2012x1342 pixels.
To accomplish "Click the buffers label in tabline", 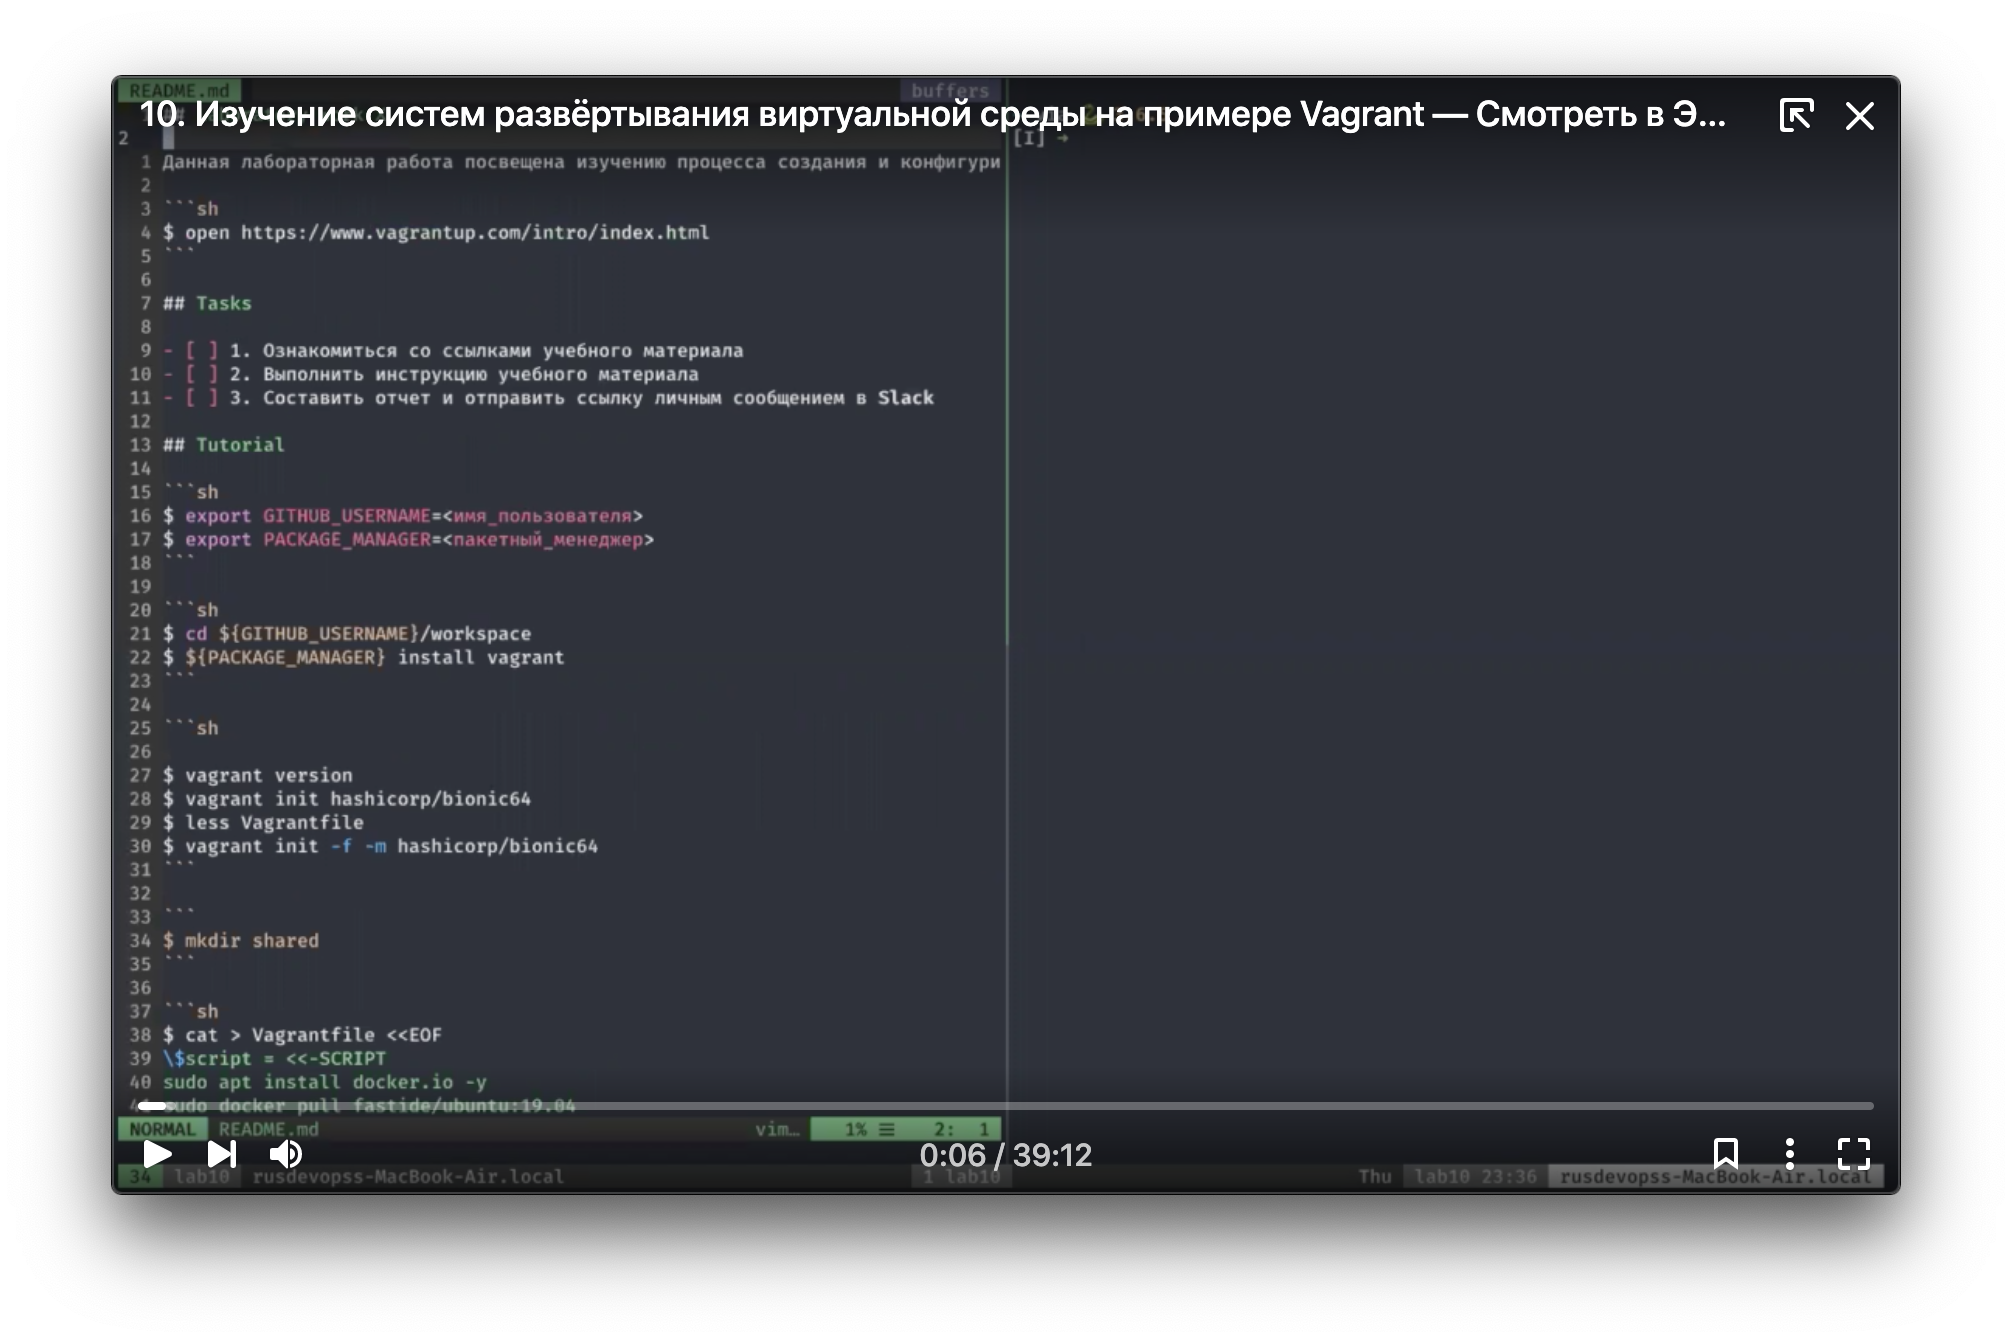I will point(950,90).
